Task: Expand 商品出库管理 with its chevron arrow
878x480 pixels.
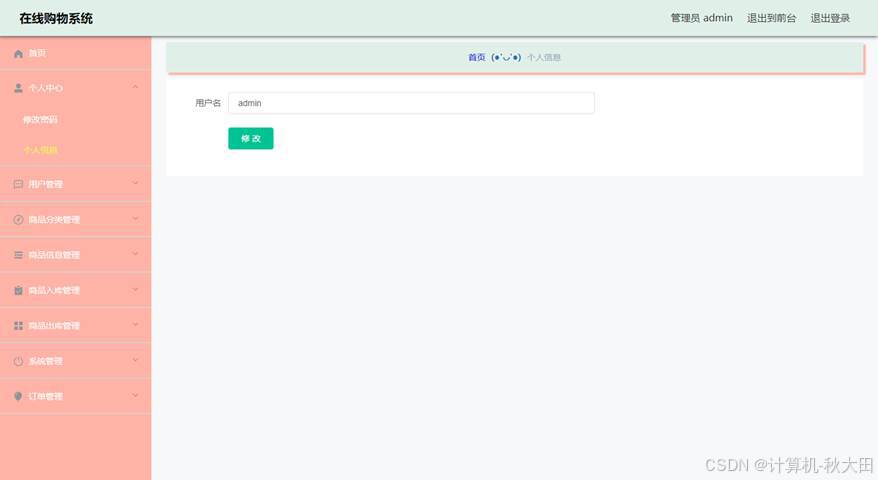Action: click(135, 324)
